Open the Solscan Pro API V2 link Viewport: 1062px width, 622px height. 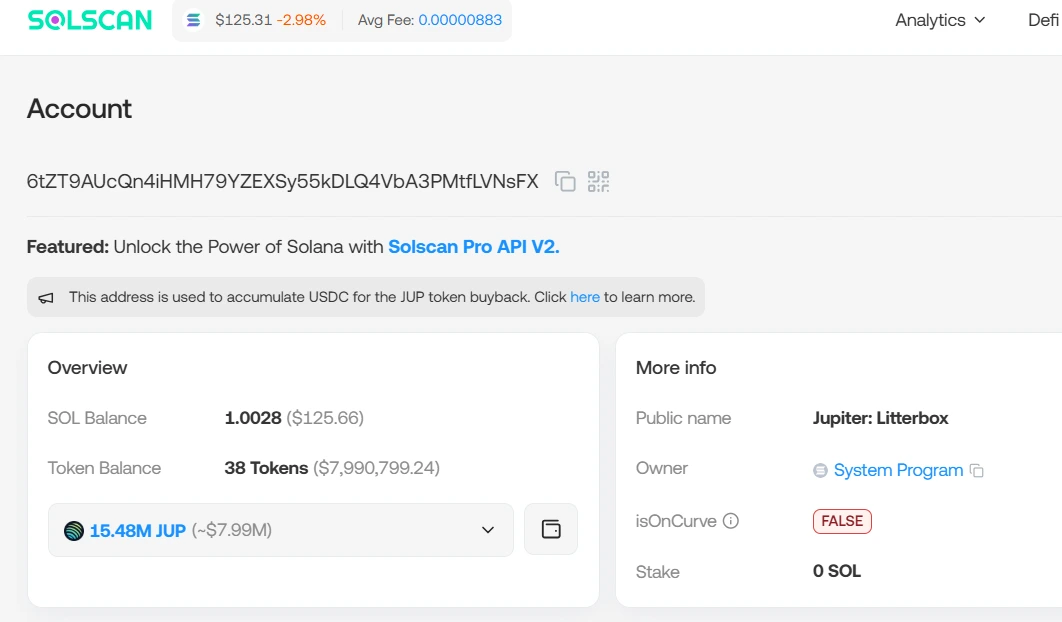coord(473,247)
